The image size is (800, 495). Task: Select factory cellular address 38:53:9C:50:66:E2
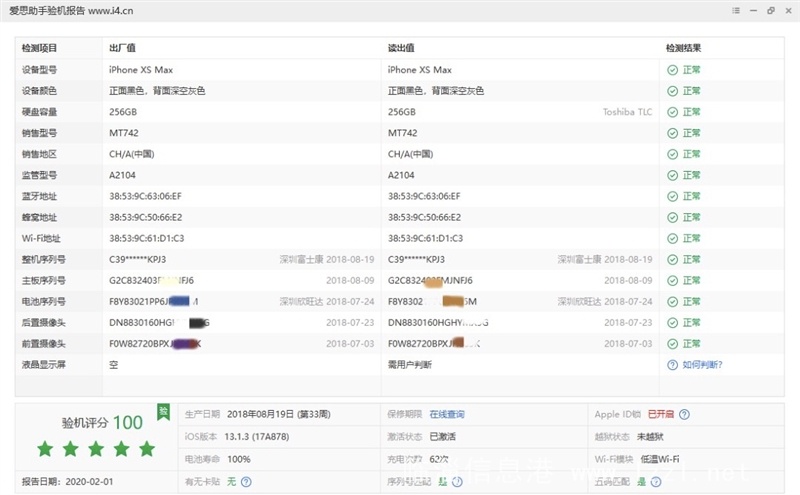pos(145,217)
